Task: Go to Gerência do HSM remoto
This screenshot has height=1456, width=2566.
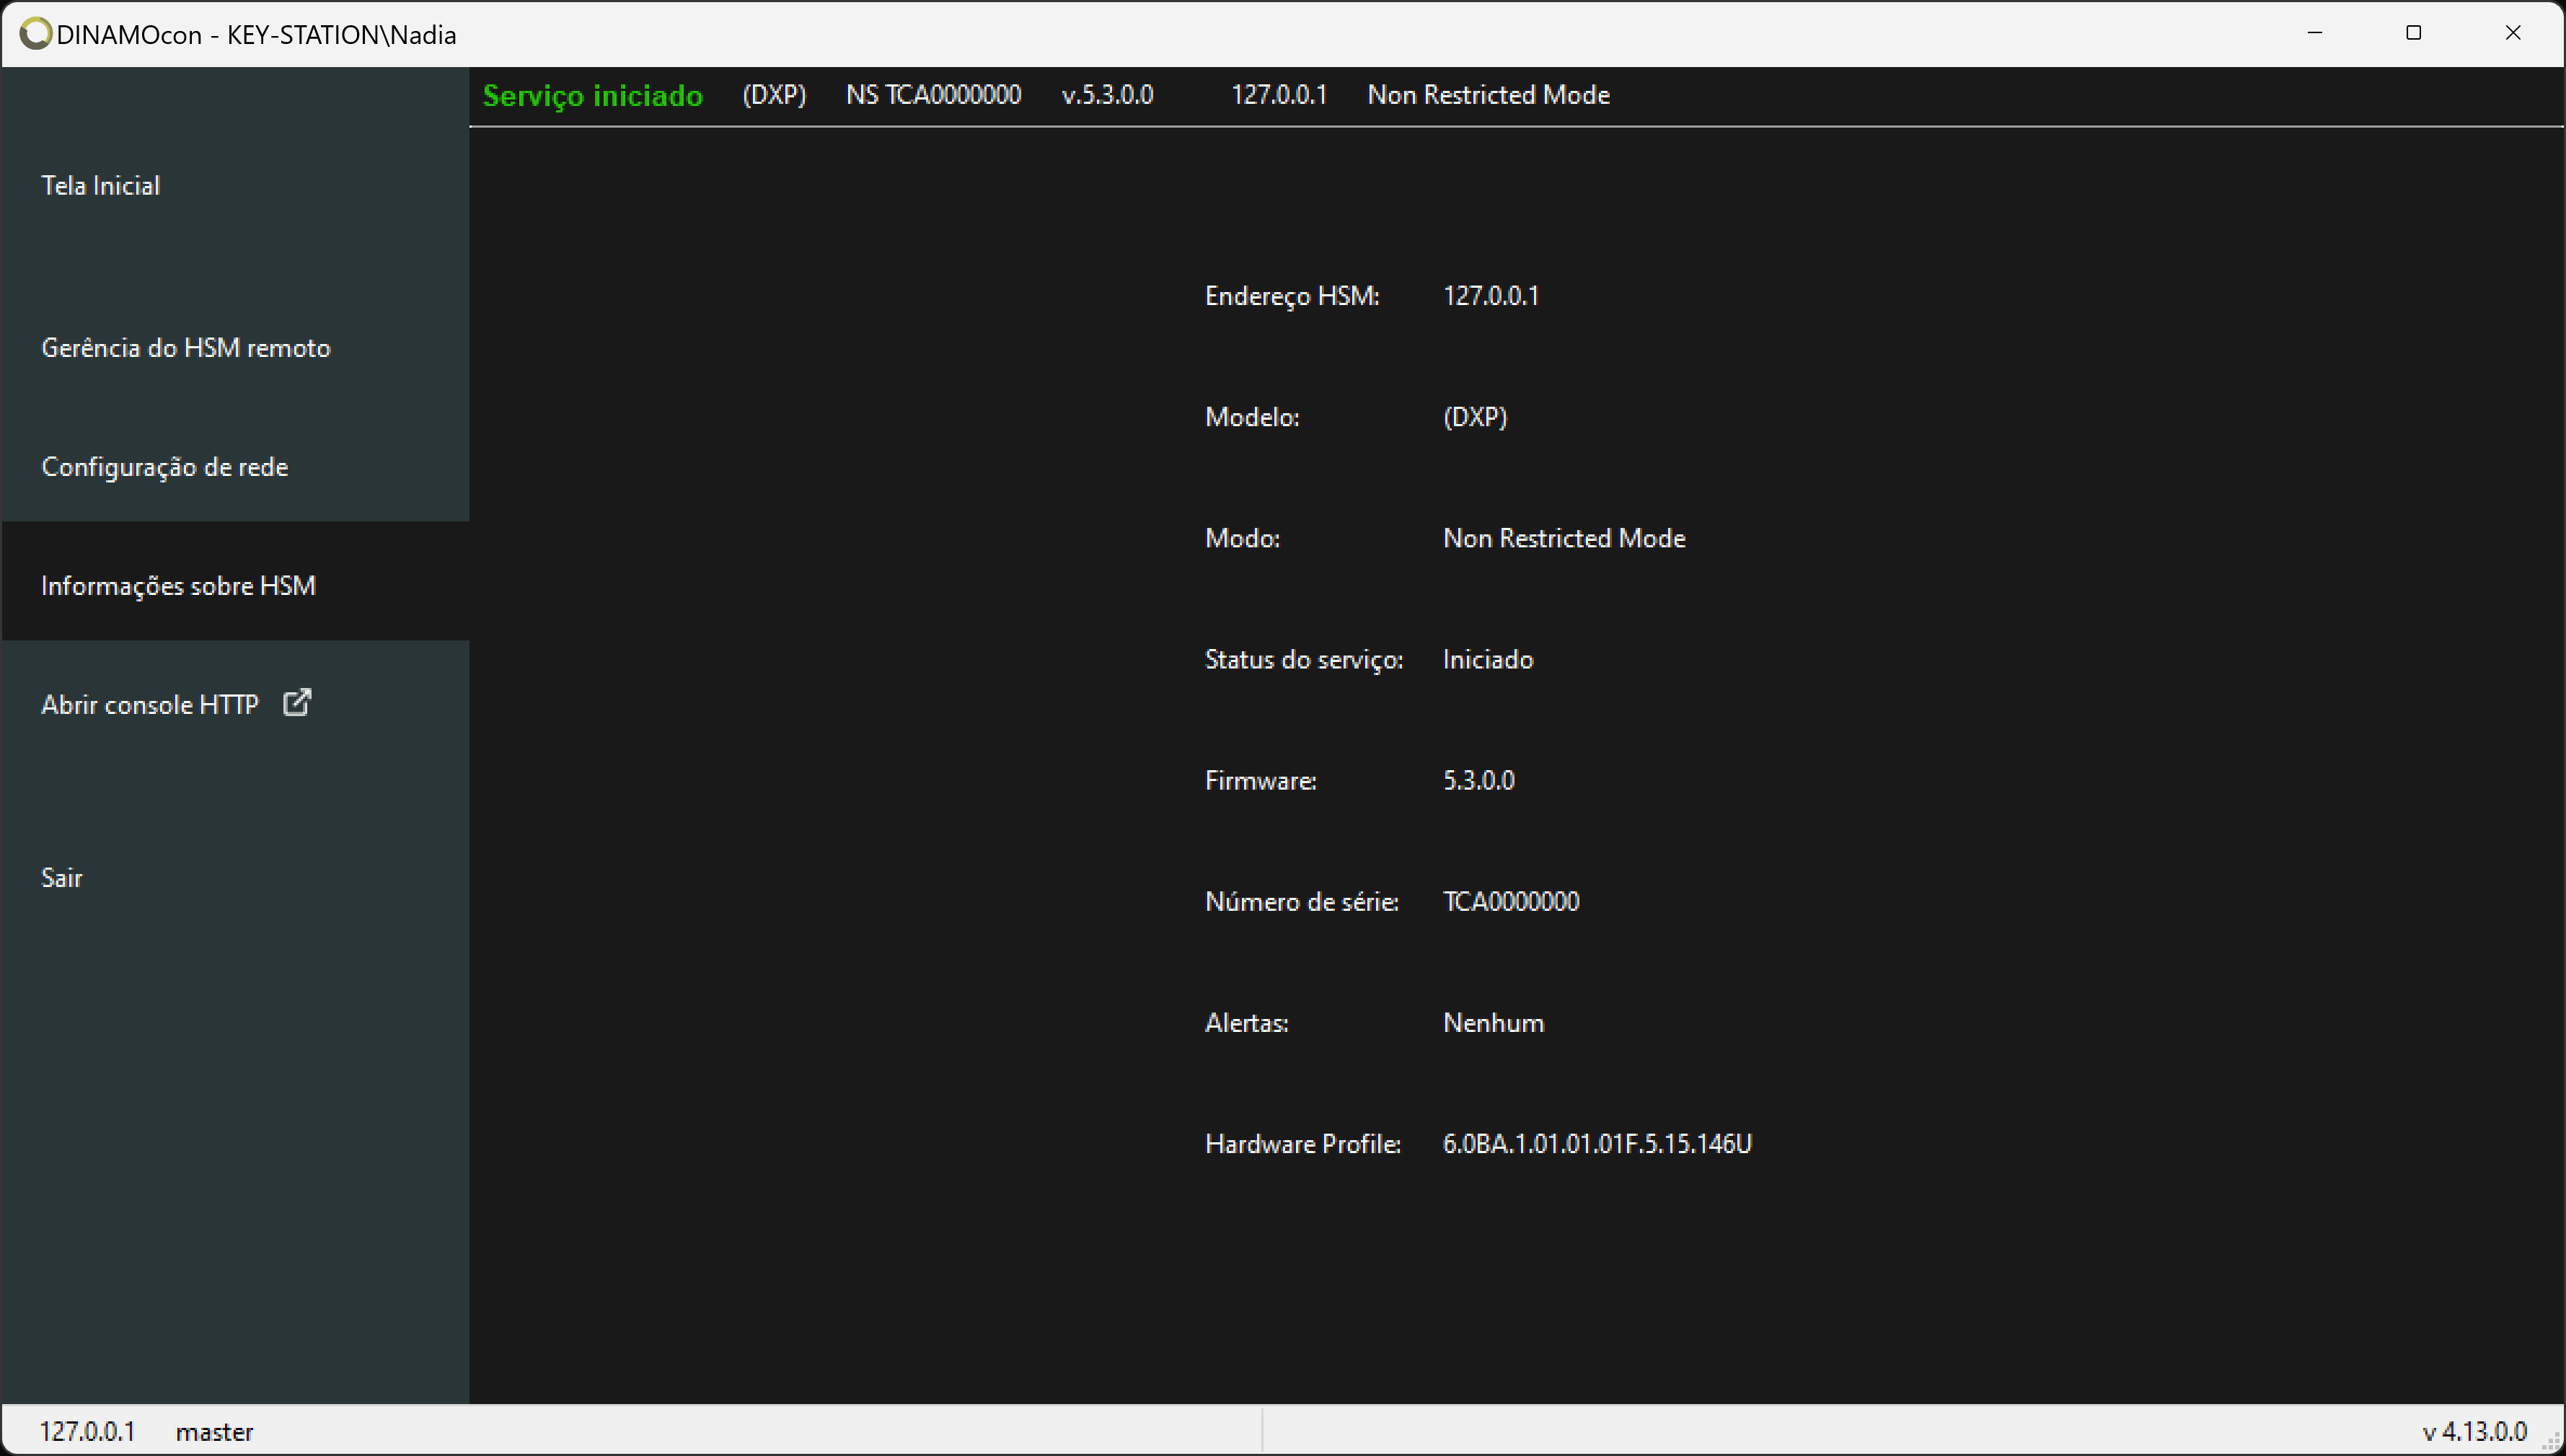Action: tap(186, 348)
